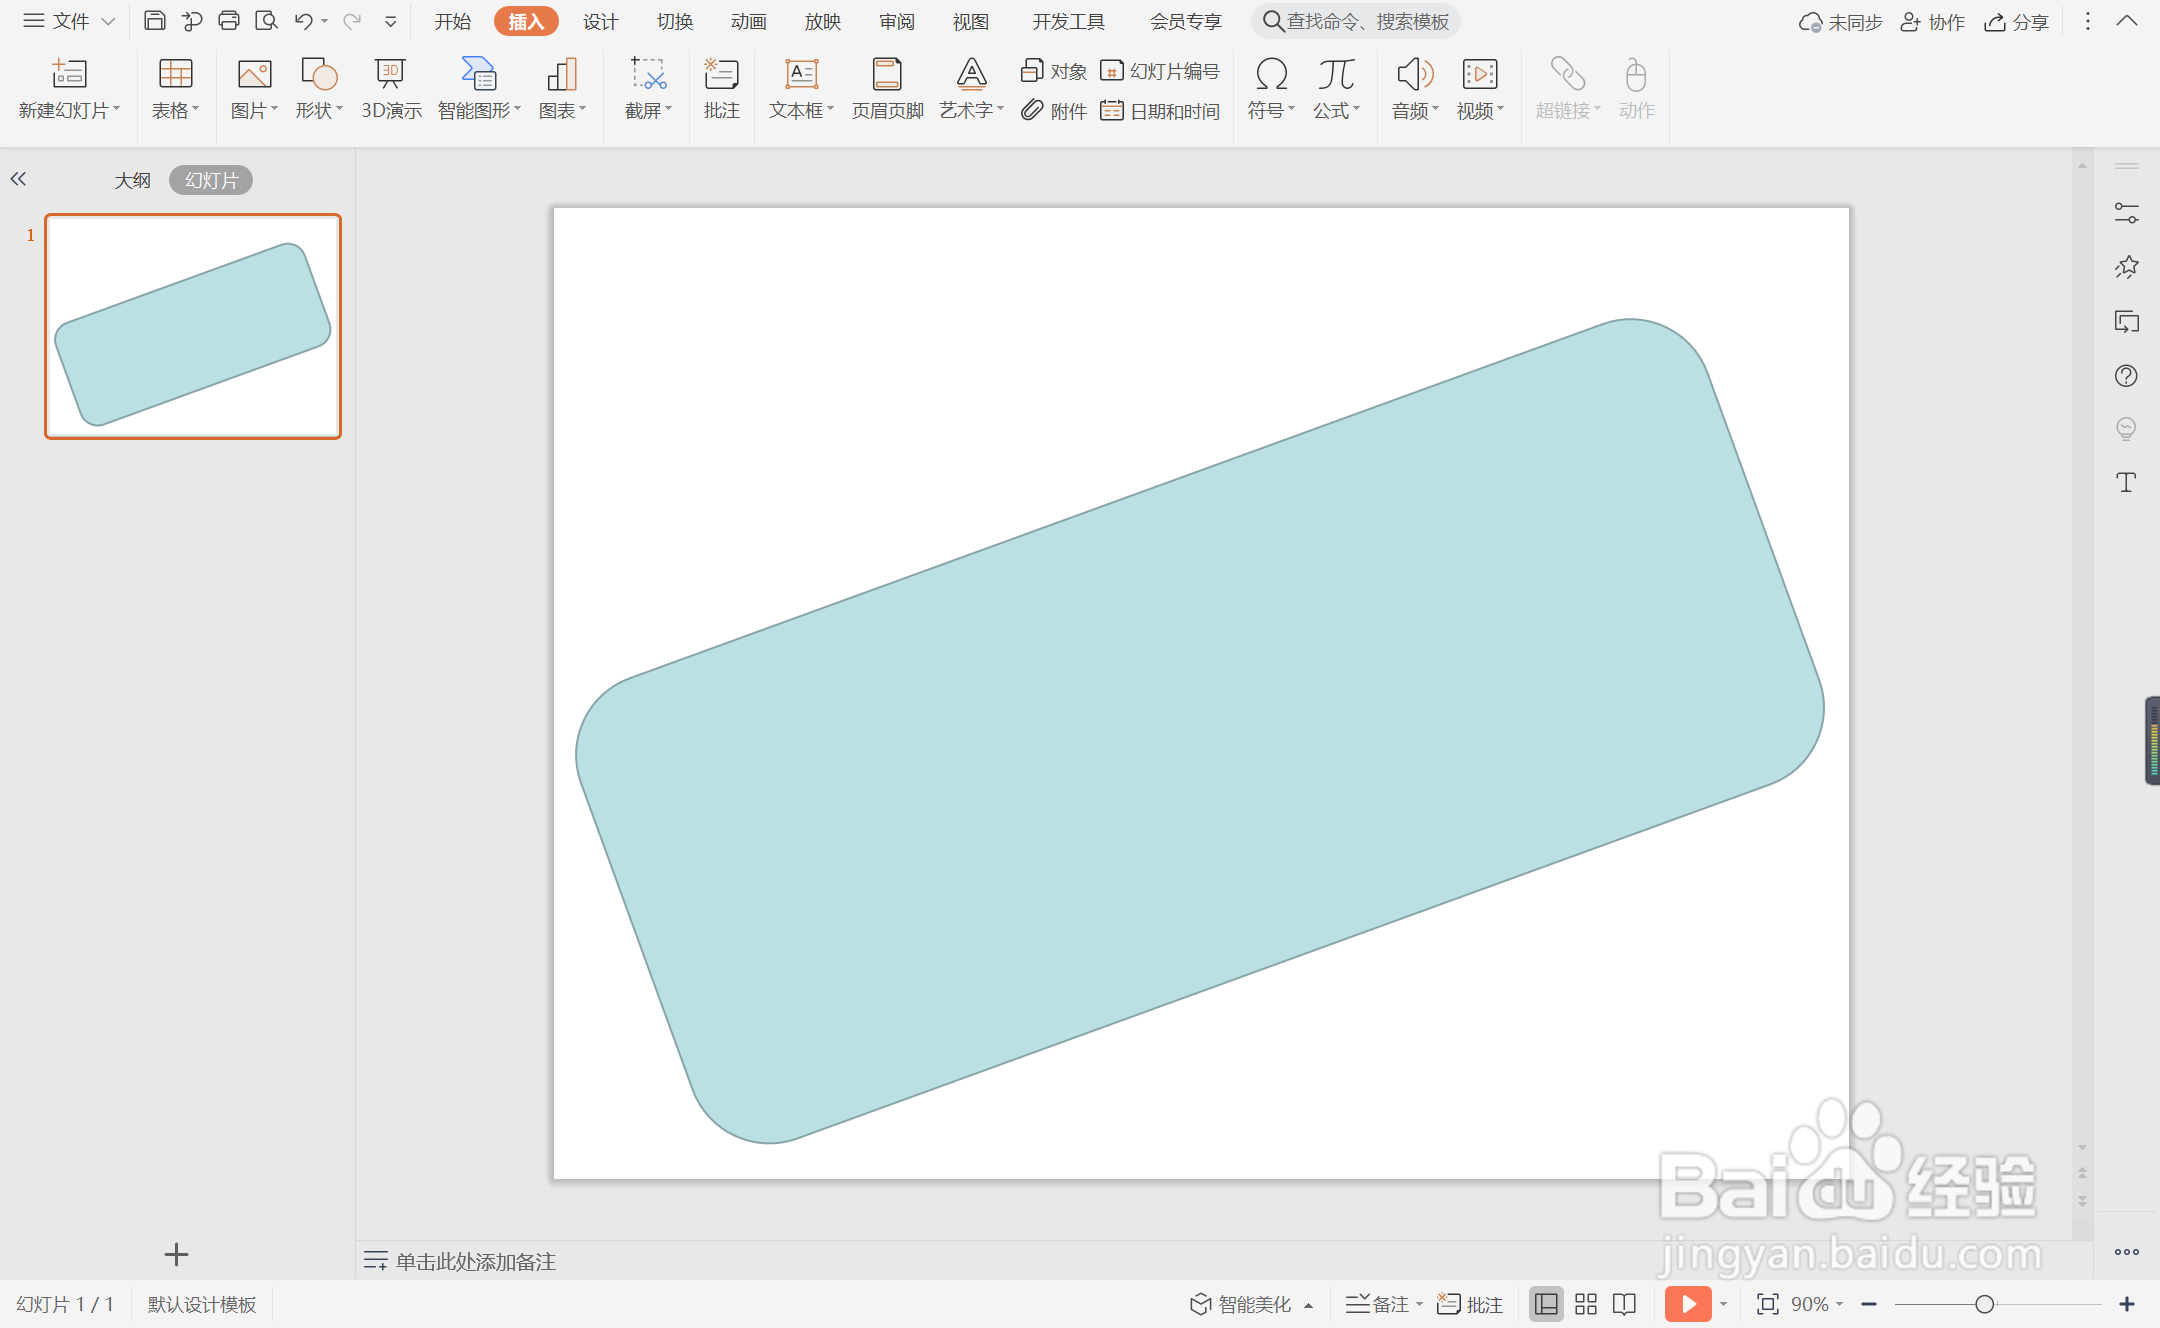Viewport: 2160px width, 1328px height.
Task: Open the 3D演示 presentation feature
Action: (x=390, y=76)
